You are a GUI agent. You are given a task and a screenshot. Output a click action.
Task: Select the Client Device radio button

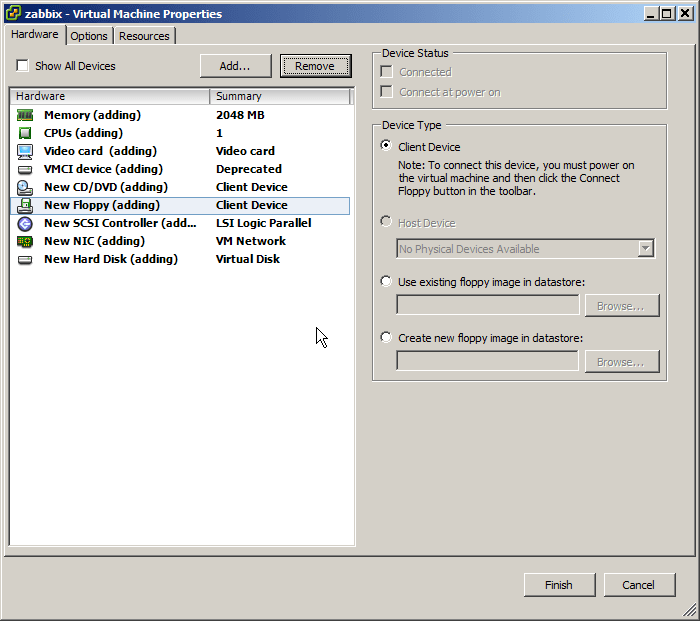[x=386, y=146]
